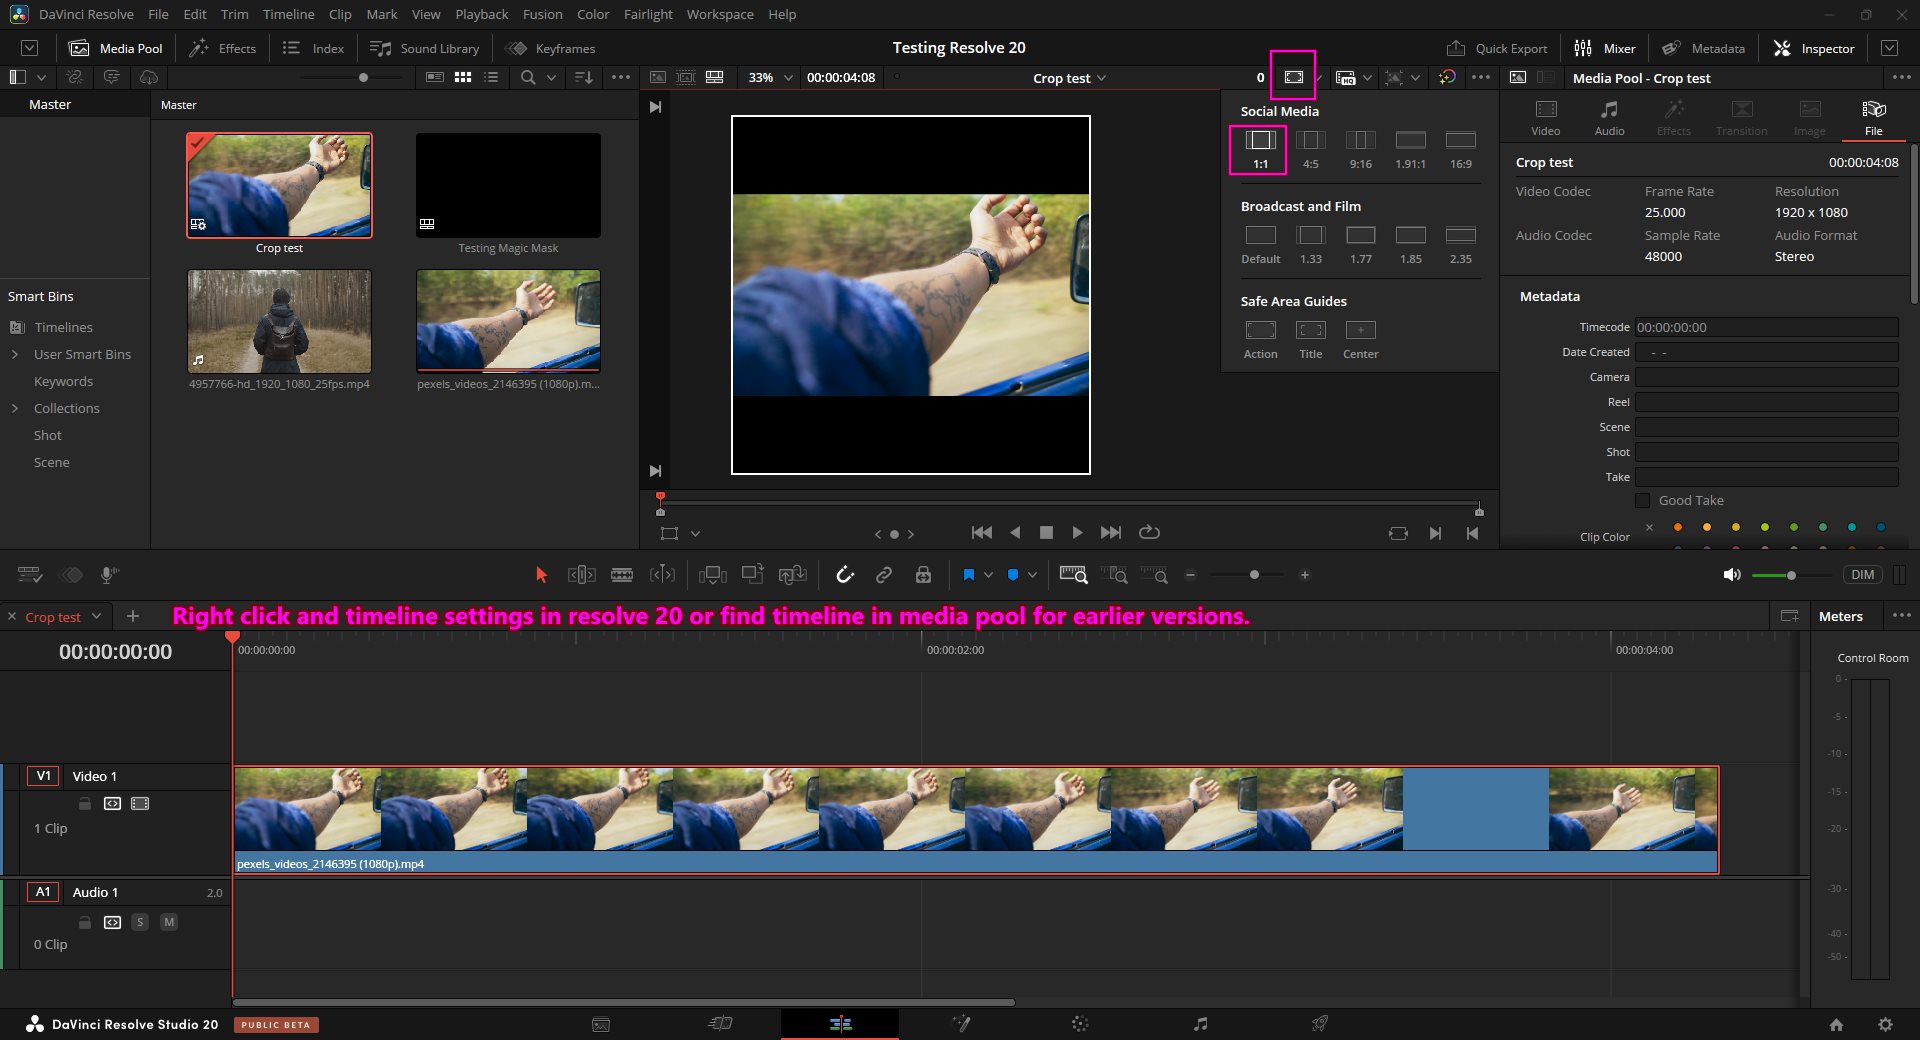Open the Playback menu
Screen dimensions: 1920x1040
coord(482,14)
